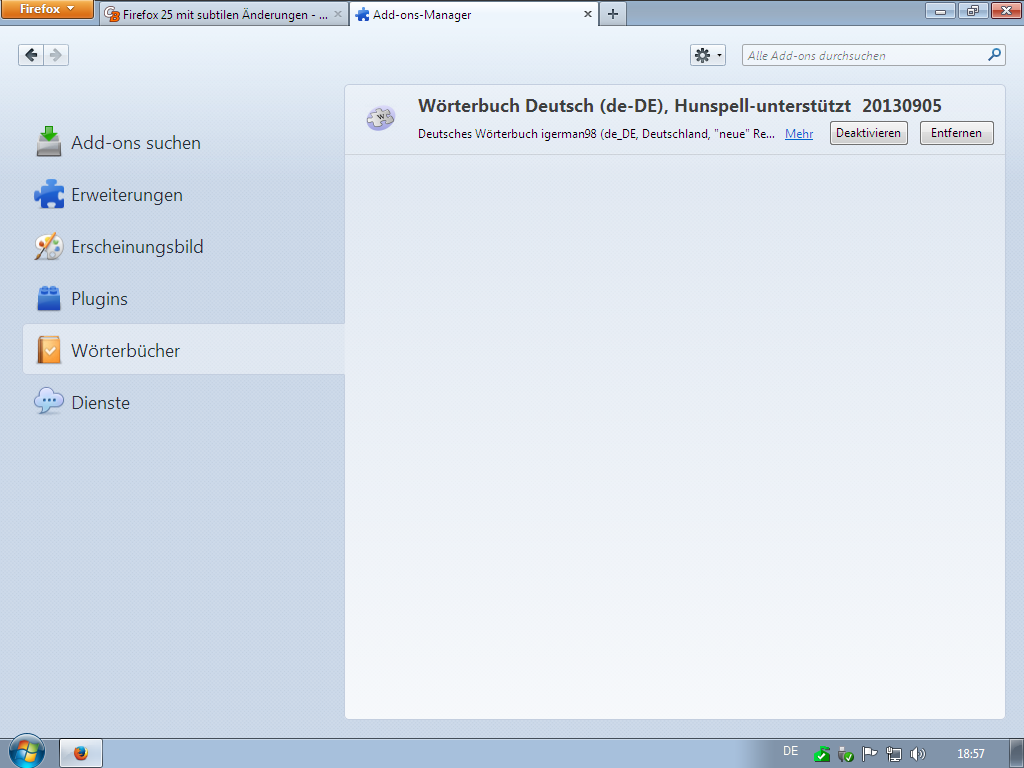This screenshot has width=1024, height=768.
Task: Click the Show Desktop strip on the taskbar
Action: (1017, 754)
